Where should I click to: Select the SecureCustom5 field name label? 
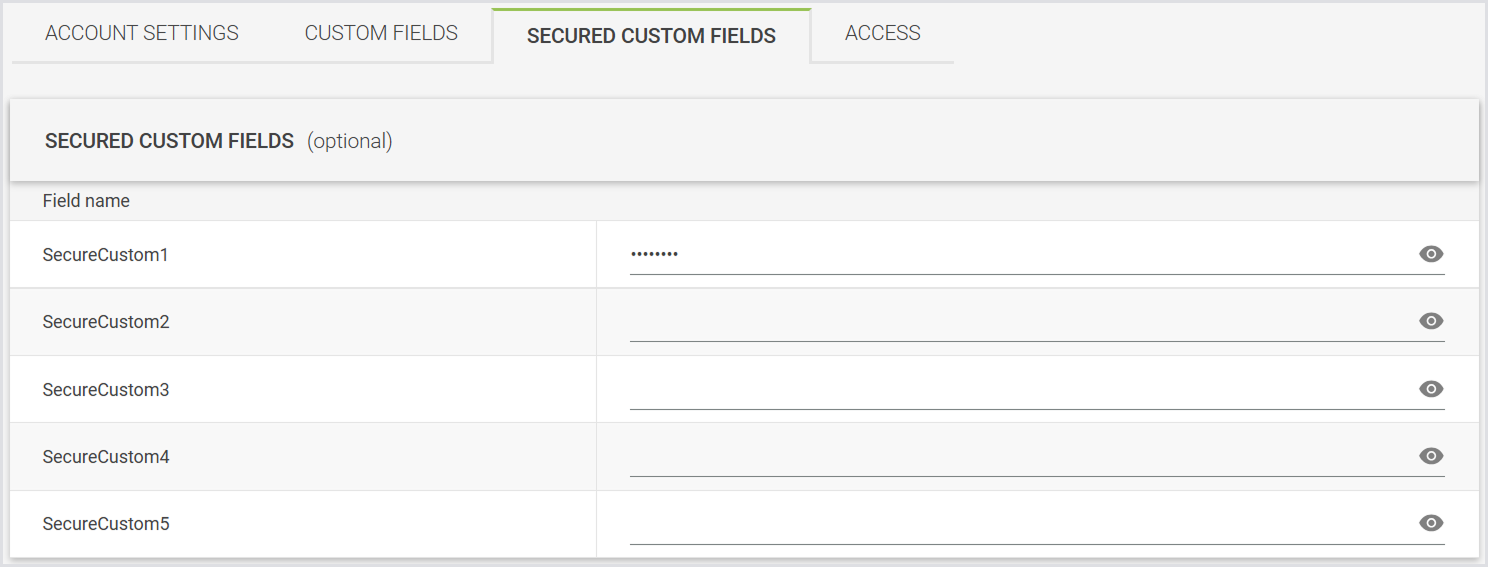106,524
